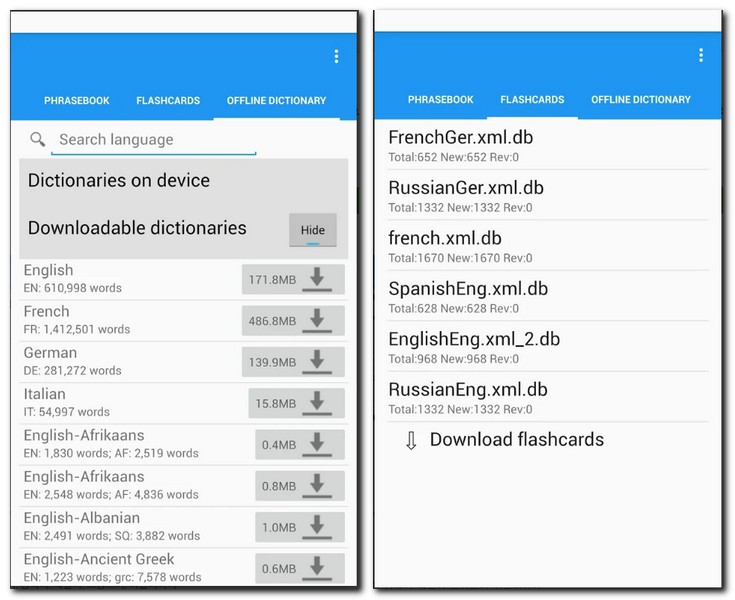
Task: Hide the downloadable dictionaries list
Action: [x=313, y=230]
